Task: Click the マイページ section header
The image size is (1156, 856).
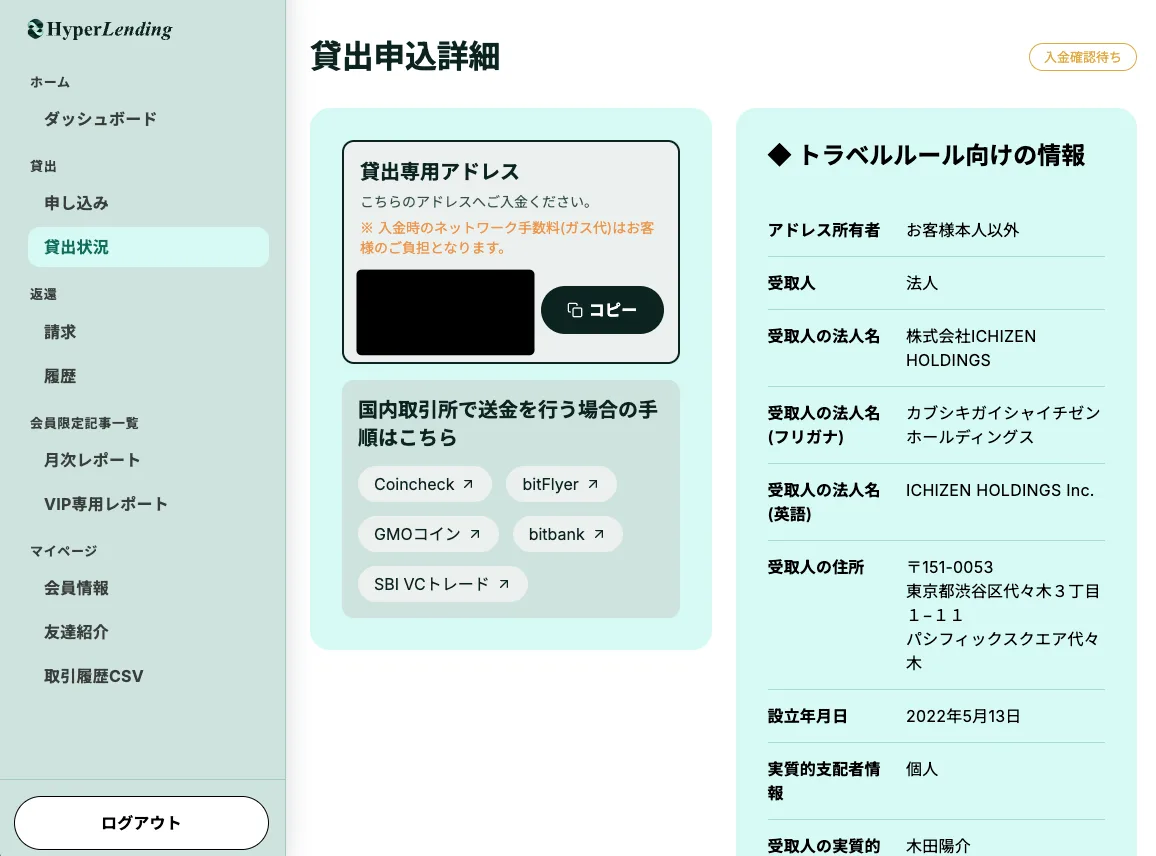Action: point(63,551)
